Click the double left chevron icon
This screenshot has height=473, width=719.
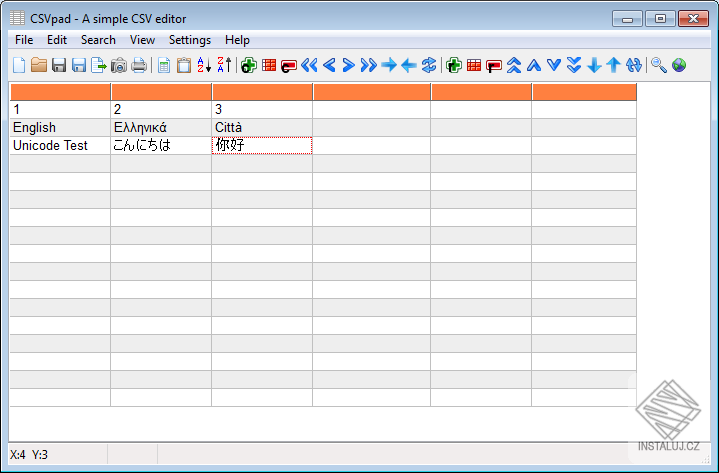pyautogui.click(x=309, y=65)
